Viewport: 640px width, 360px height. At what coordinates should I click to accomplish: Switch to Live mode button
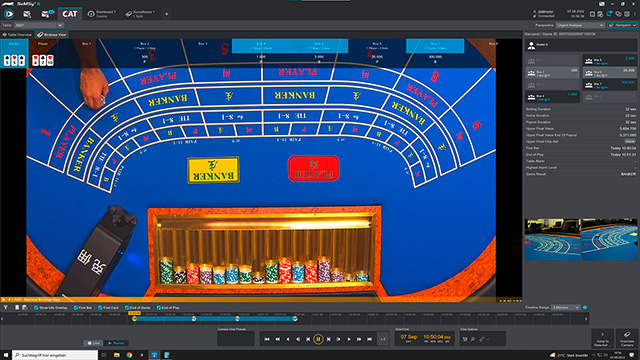93,343
